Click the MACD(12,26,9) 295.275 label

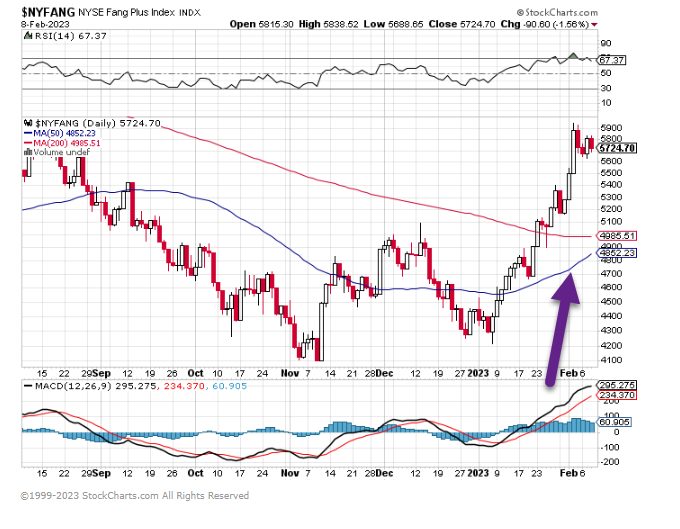tap(95, 386)
